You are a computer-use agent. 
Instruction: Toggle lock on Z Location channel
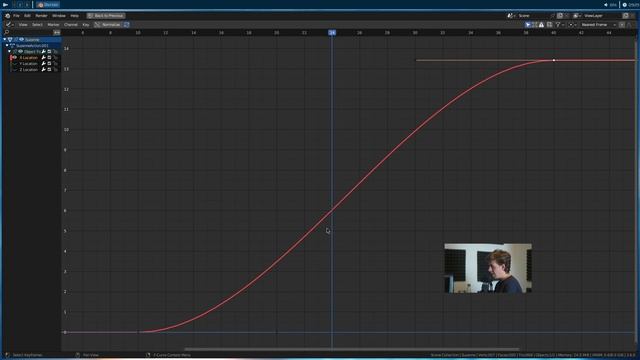[x=55, y=70]
